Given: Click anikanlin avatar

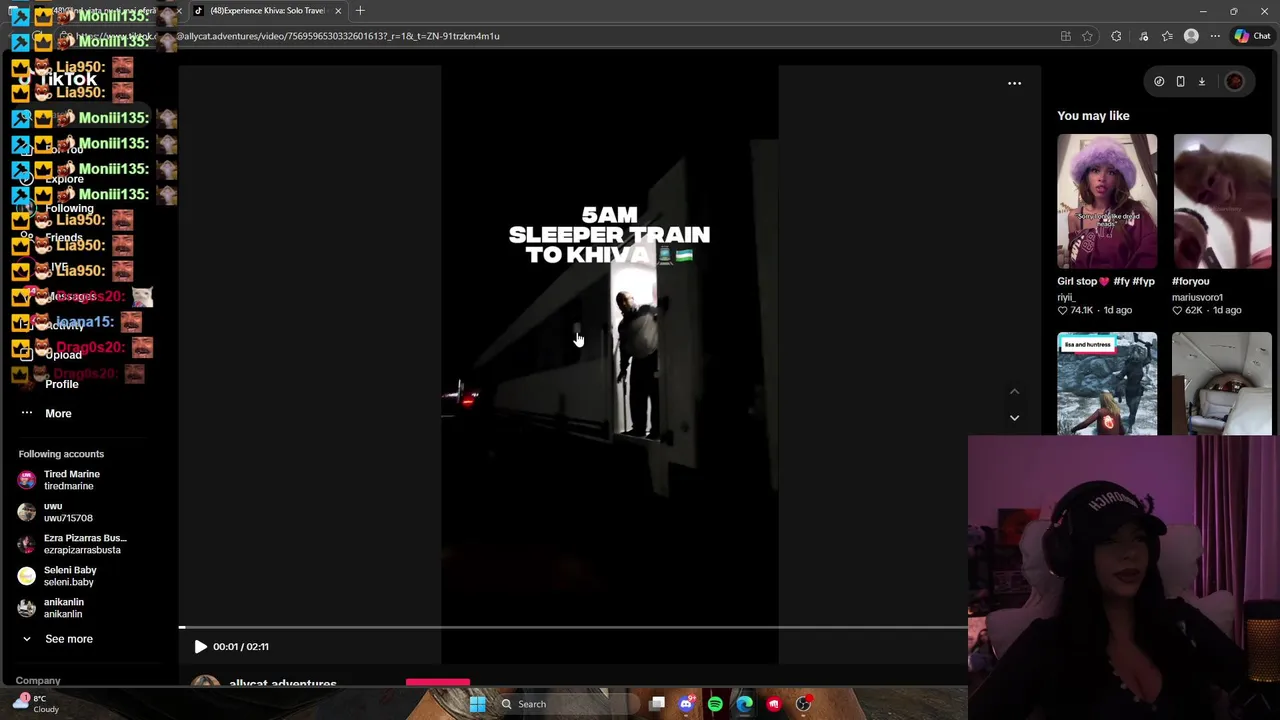Looking at the screenshot, I should (x=26, y=608).
